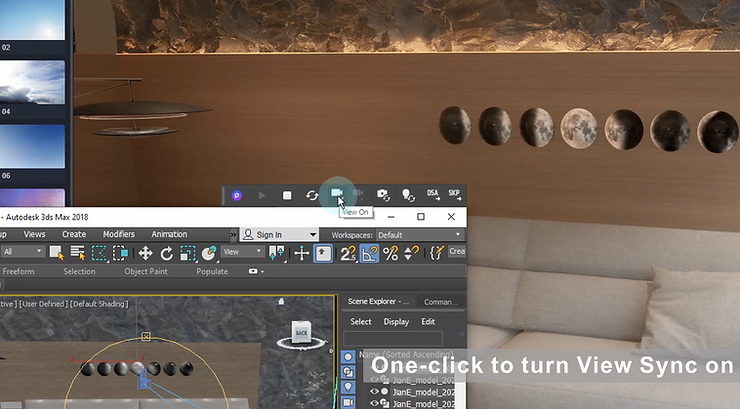Choose the Rectangular Selection Region tool

pyautogui.click(x=99, y=253)
